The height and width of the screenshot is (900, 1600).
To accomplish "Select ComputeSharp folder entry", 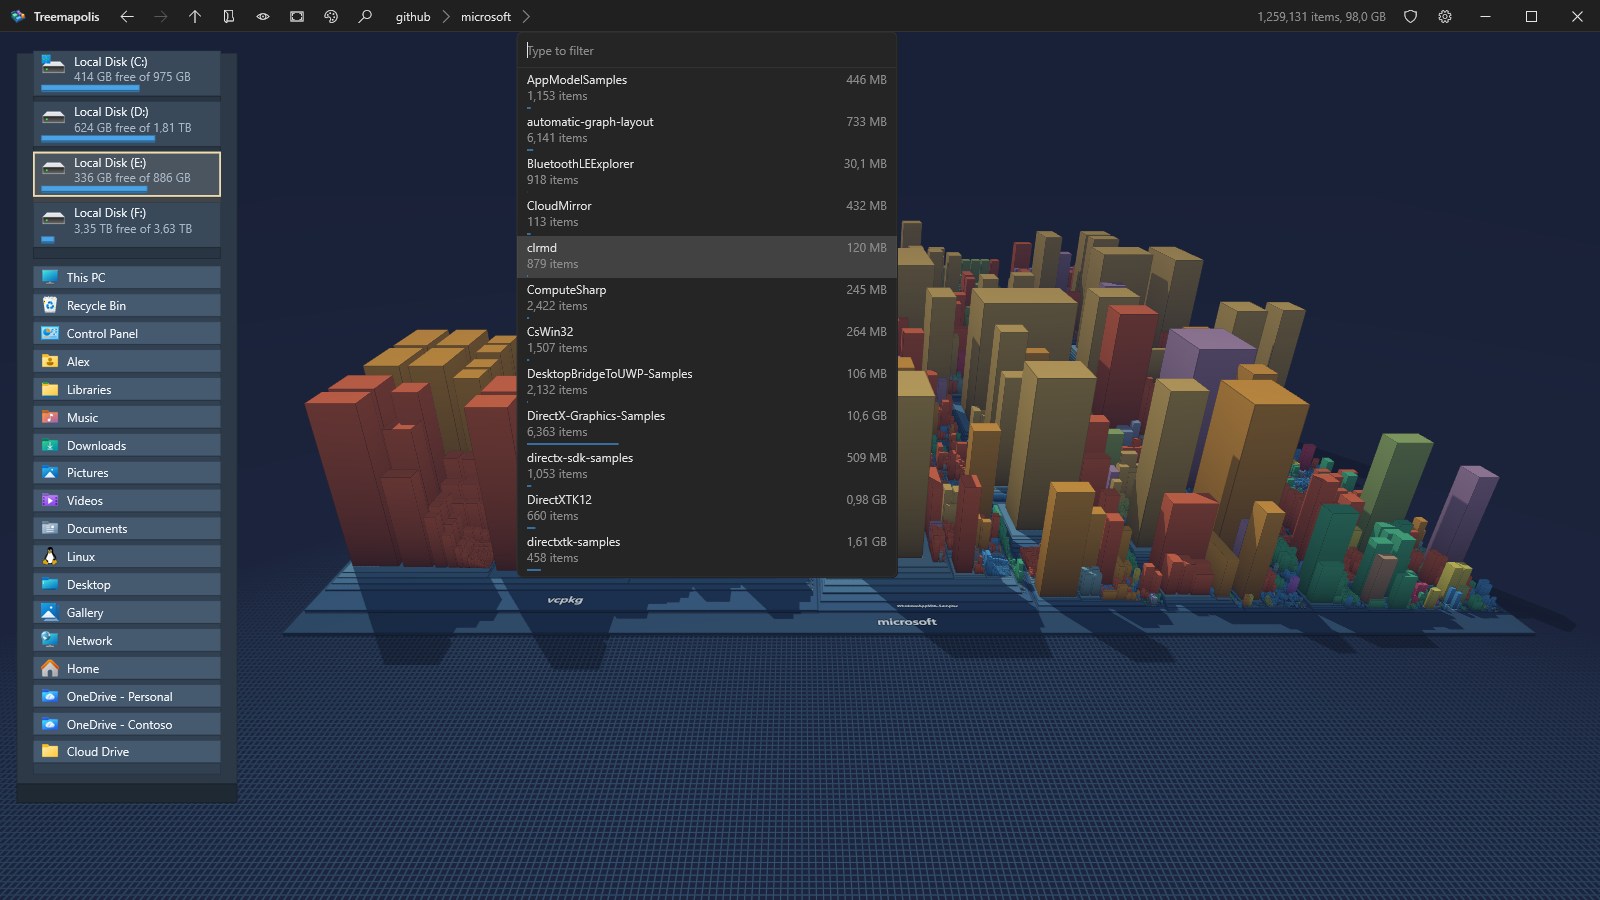I will coord(706,298).
